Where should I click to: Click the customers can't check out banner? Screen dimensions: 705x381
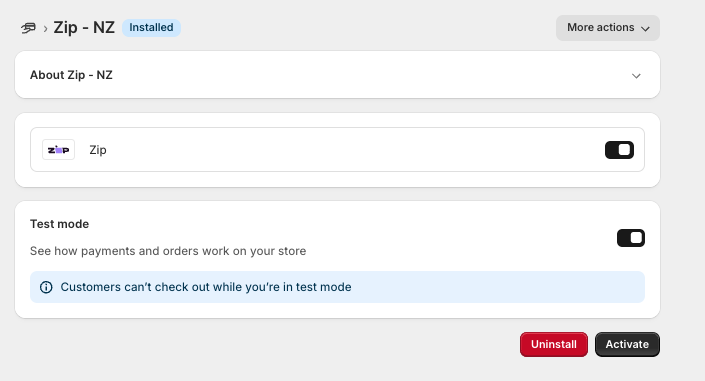[337, 287]
